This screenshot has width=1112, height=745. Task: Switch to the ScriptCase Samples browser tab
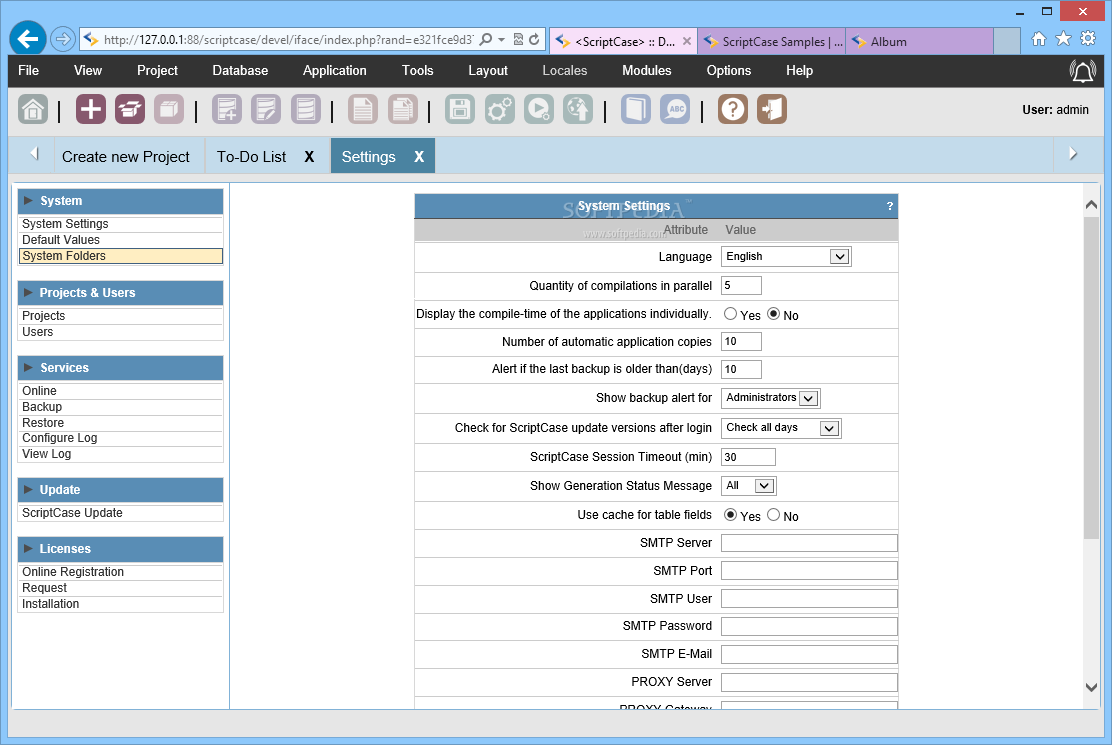(x=772, y=42)
